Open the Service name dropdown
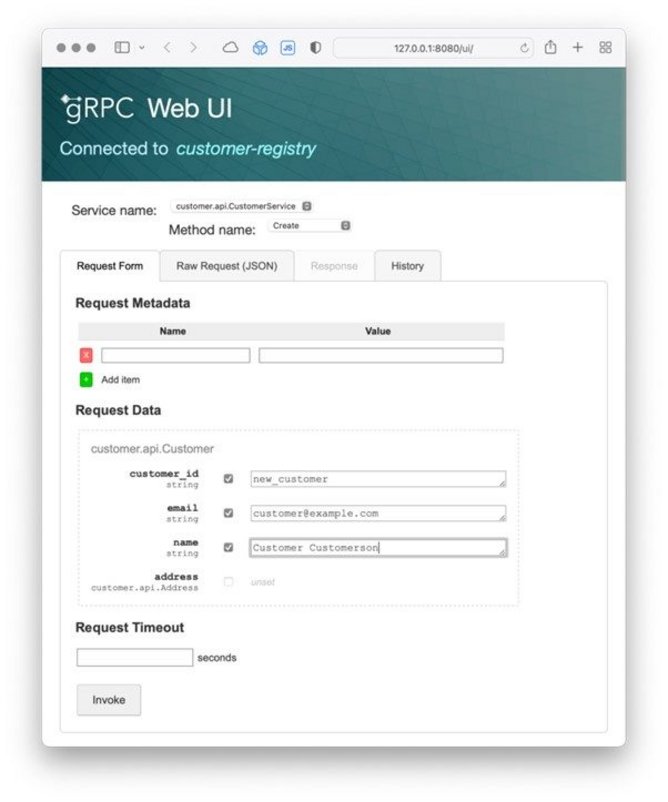Viewport: 668px width, 802px height. pyautogui.click(x=242, y=206)
